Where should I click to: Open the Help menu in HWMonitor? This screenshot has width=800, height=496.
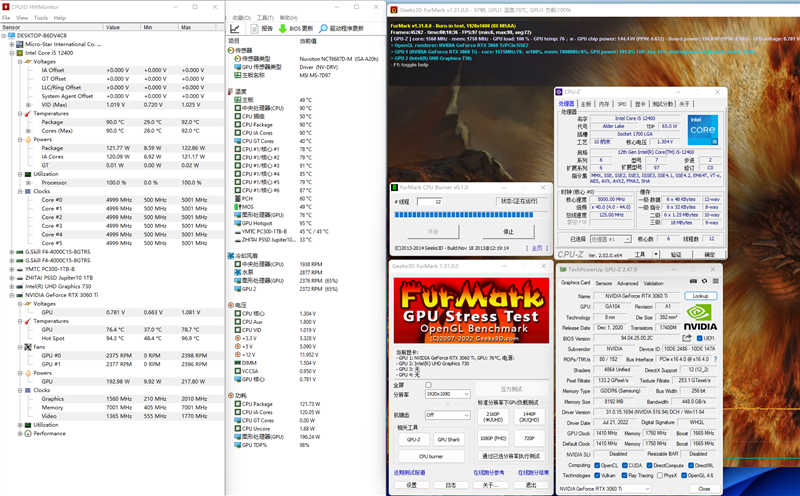click(60, 18)
